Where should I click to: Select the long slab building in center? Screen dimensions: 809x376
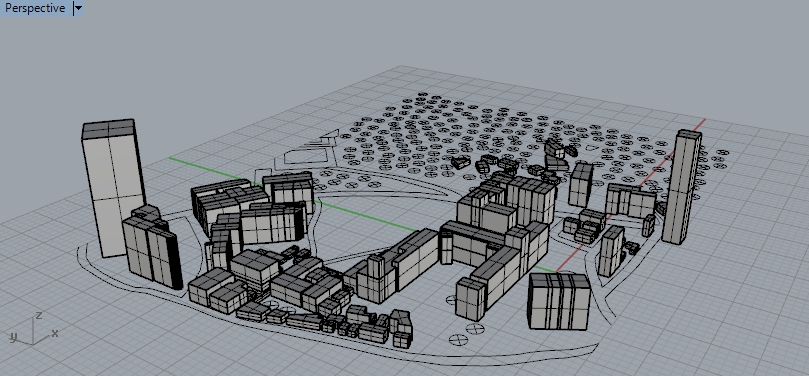coord(416,260)
